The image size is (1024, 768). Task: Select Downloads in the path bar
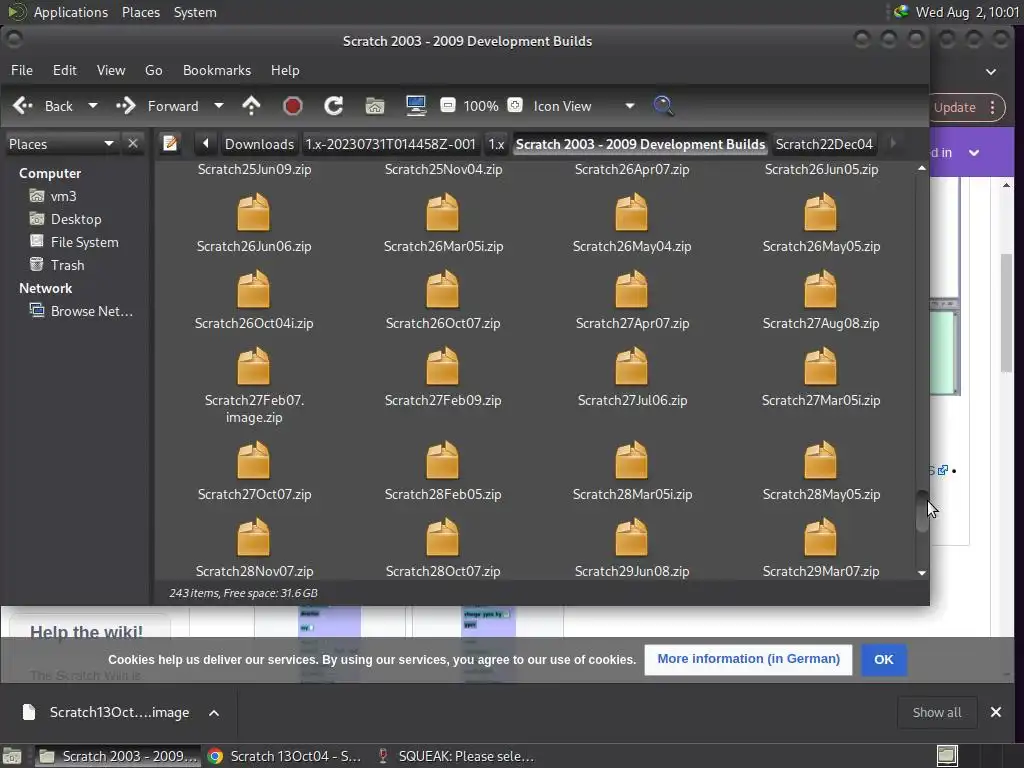[259, 144]
